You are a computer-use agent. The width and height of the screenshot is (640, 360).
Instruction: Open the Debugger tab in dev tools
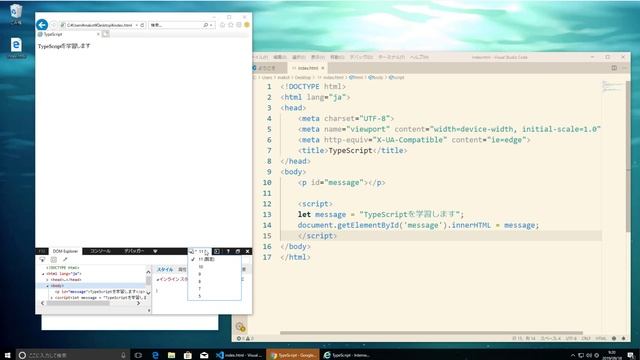[x=134, y=251]
